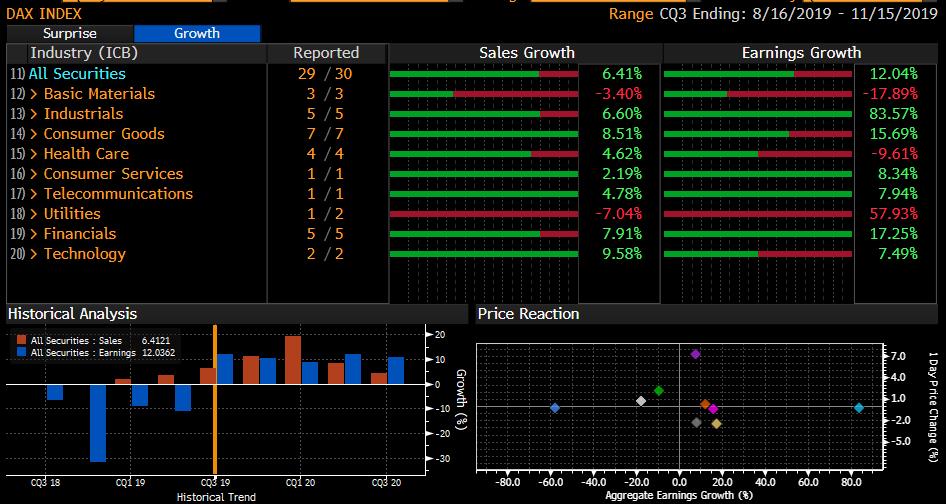Click the white diamond in Price Reaction chart
The width and height of the screenshot is (946, 504).
641,401
